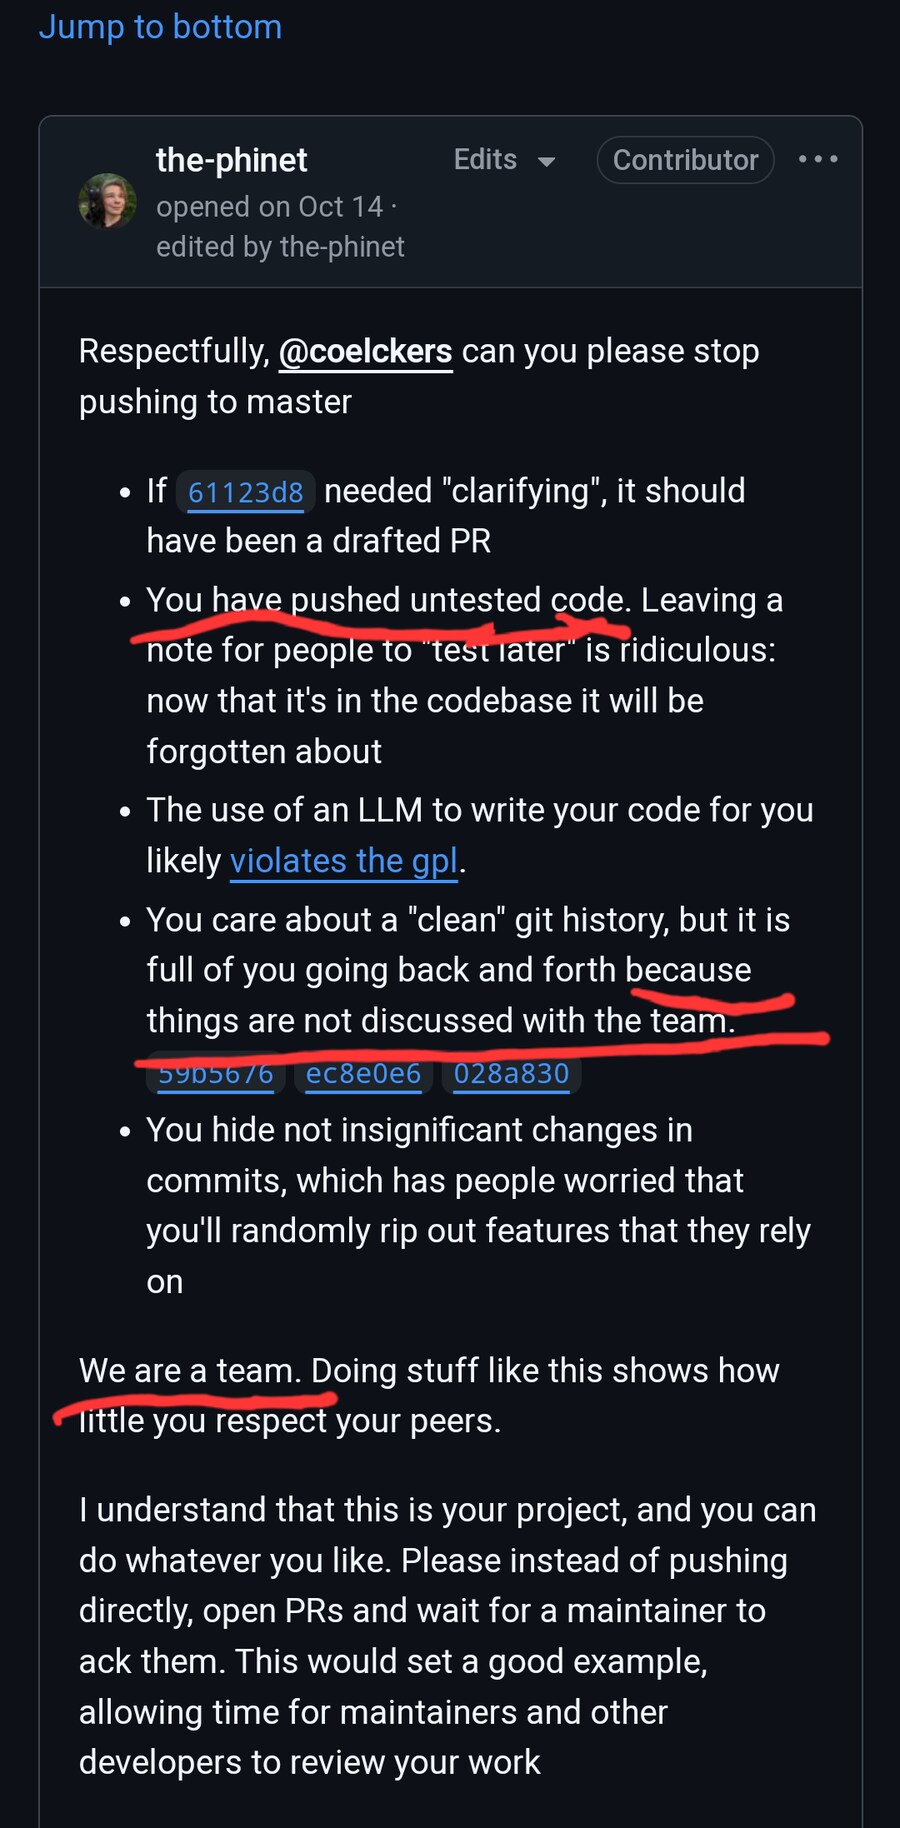900x1828 pixels.
Task: Open the Edits menu arrow next to username
Action: tap(544, 161)
